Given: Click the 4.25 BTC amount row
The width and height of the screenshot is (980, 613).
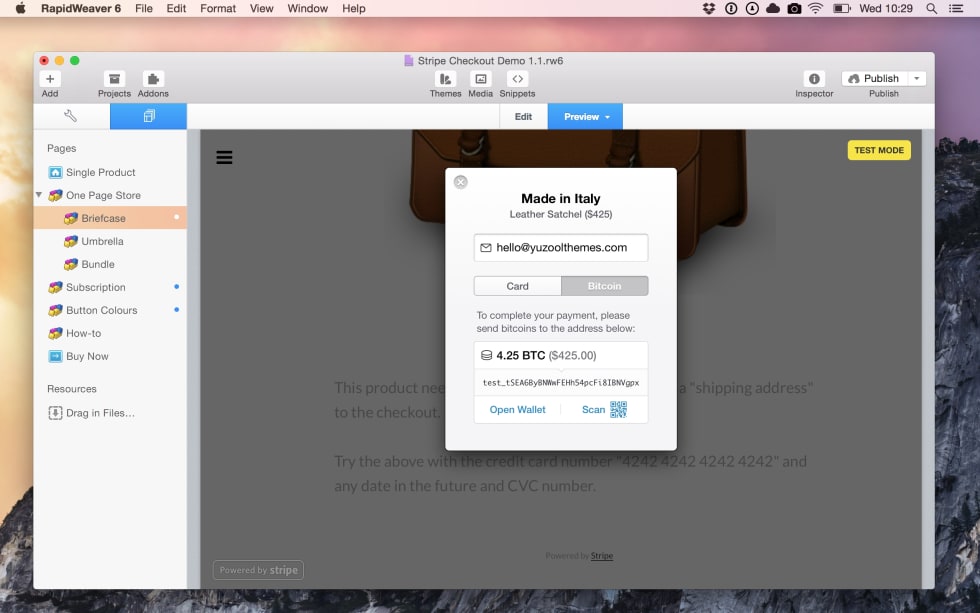Looking at the screenshot, I should pyautogui.click(x=561, y=356).
